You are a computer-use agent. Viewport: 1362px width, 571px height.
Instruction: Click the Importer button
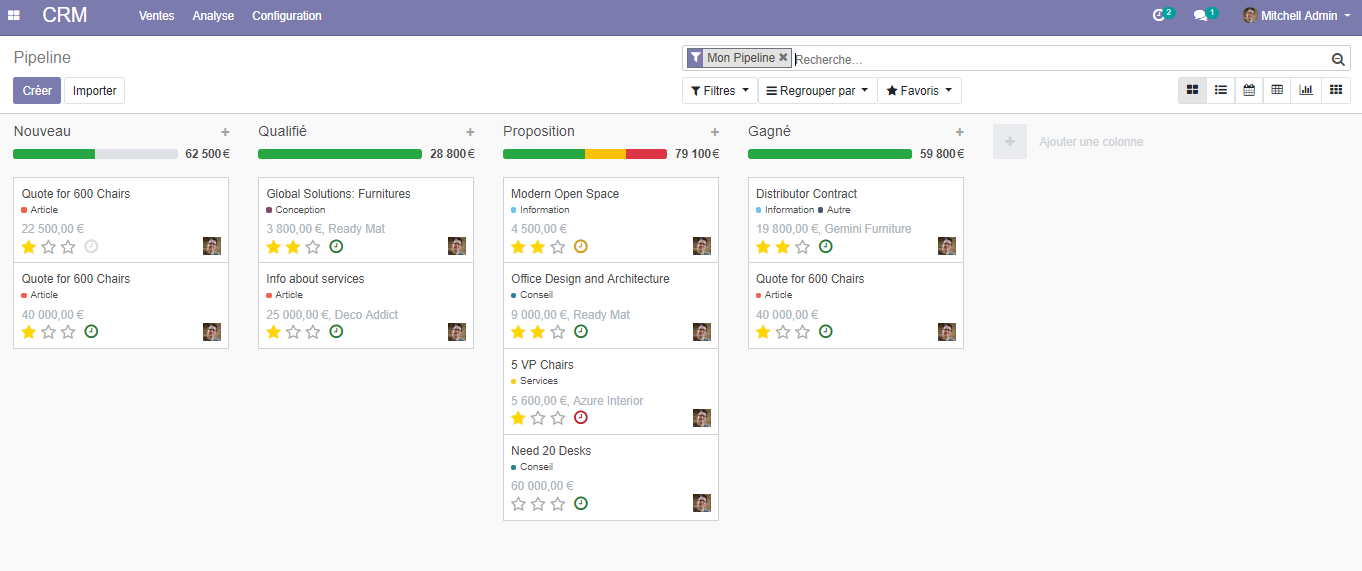point(94,91)
